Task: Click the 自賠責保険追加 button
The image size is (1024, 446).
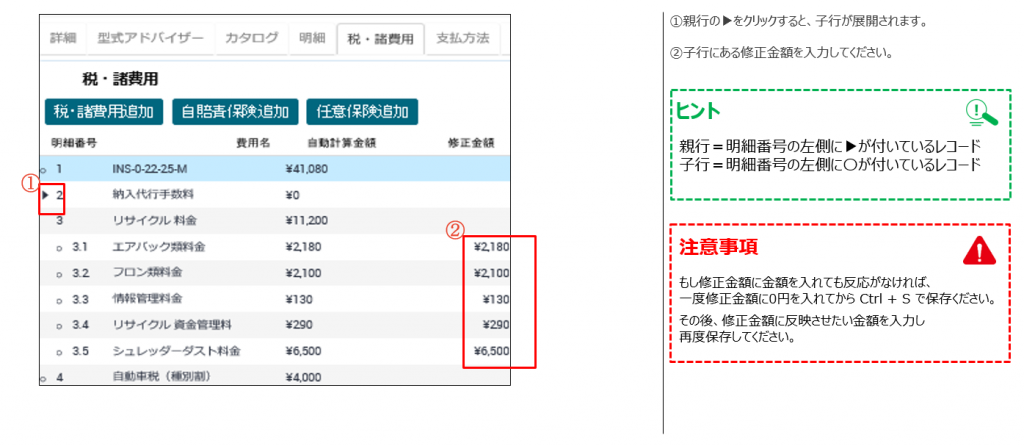Action: point(235,111)
